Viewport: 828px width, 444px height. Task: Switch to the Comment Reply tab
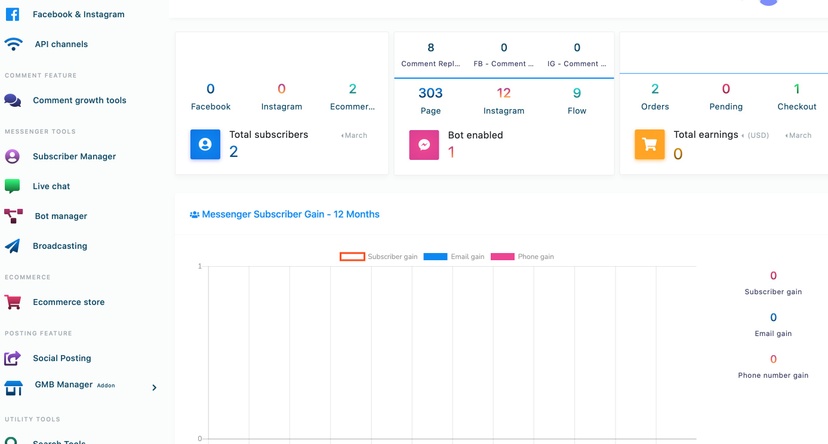tap(430, 55)
